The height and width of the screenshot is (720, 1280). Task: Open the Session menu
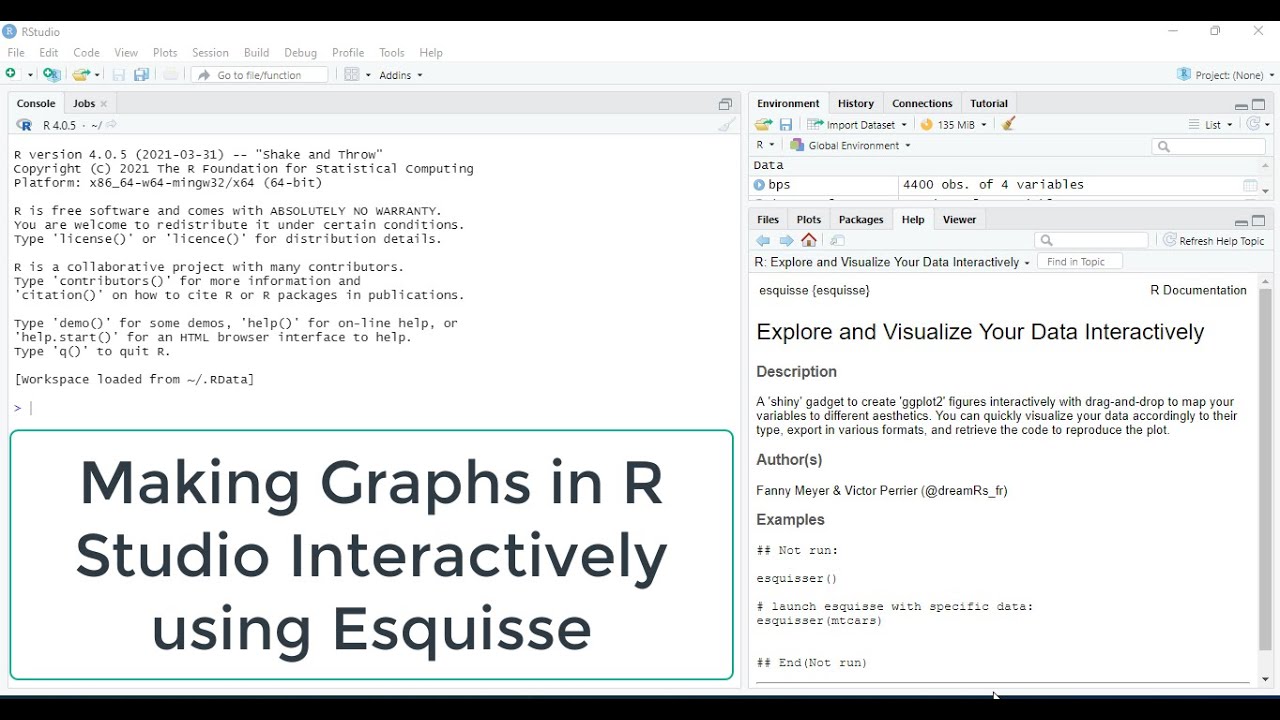tap(210, 53)
